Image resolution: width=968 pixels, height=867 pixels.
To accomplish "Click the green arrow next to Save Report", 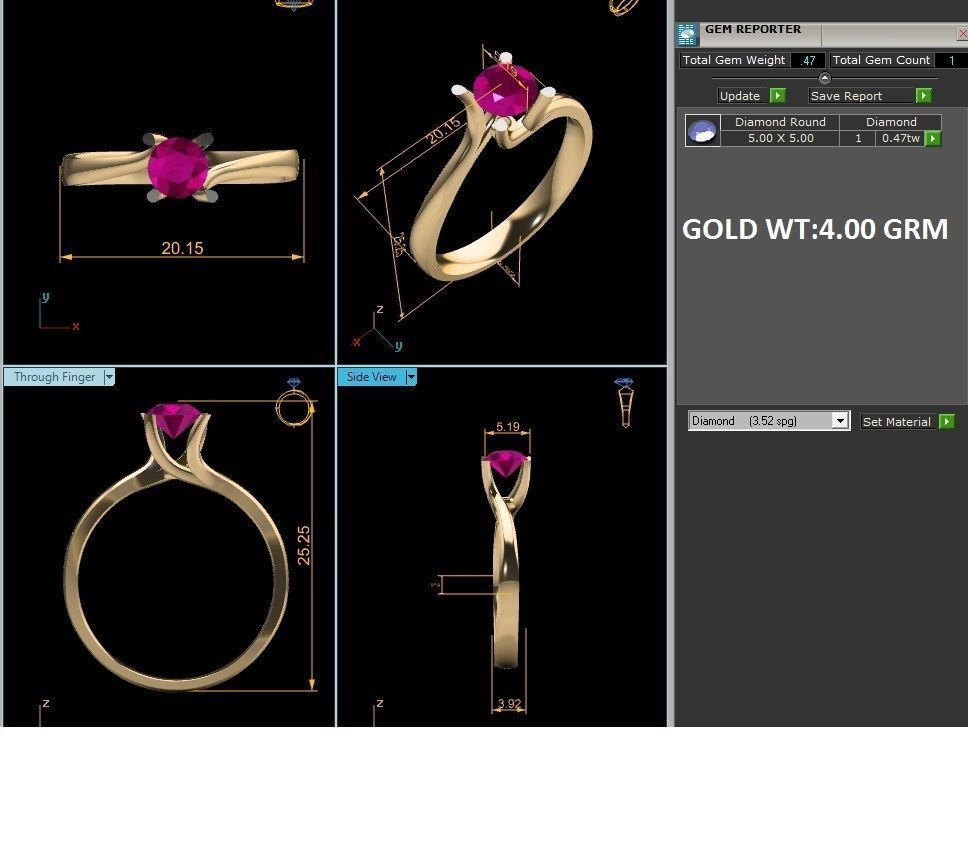I will coord(924,96).
